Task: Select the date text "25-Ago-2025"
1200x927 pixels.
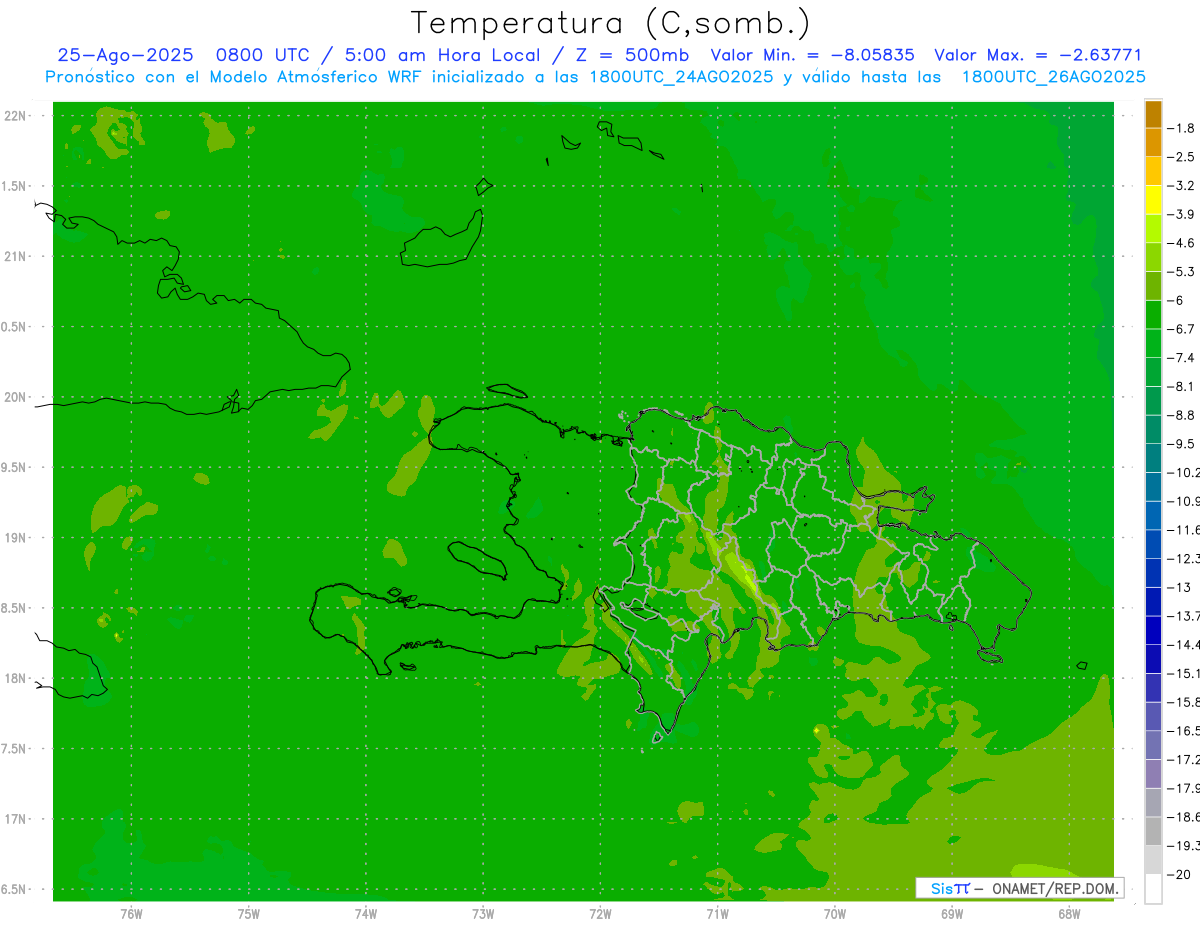Action: pos(125,55)
